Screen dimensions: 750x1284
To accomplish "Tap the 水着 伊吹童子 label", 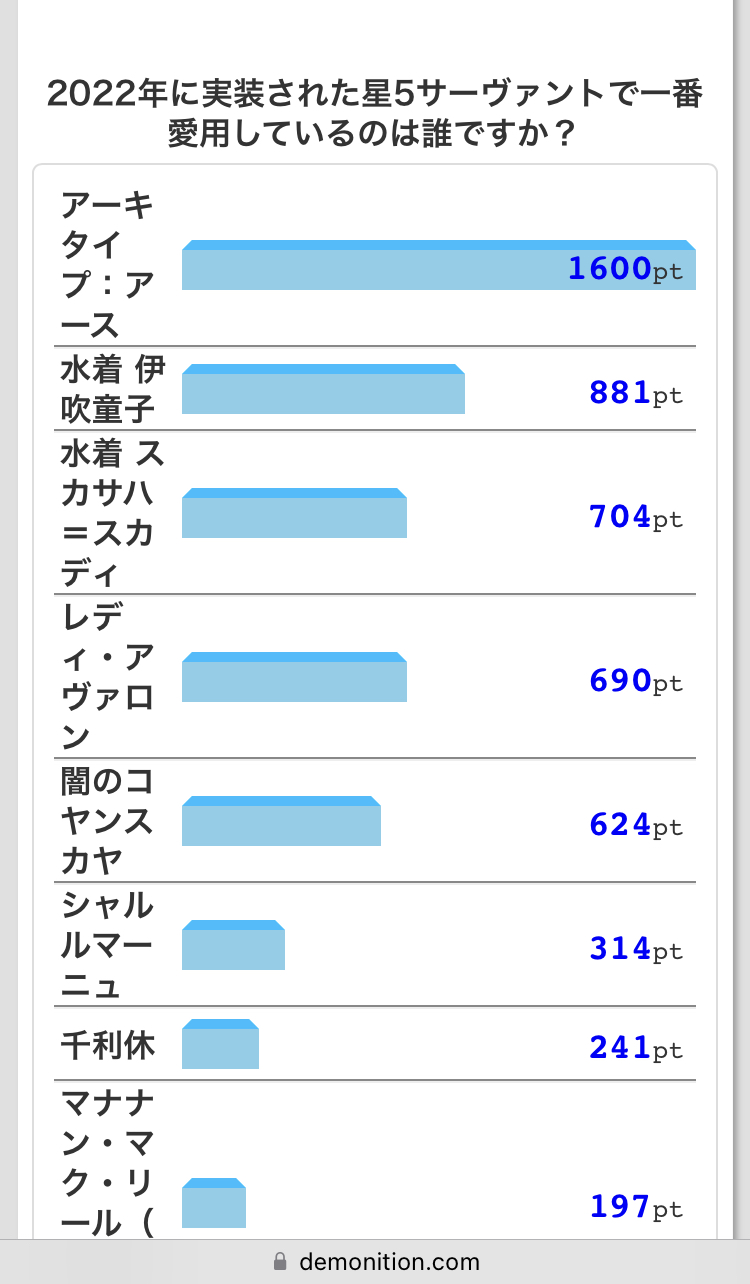I will point(111,389).
